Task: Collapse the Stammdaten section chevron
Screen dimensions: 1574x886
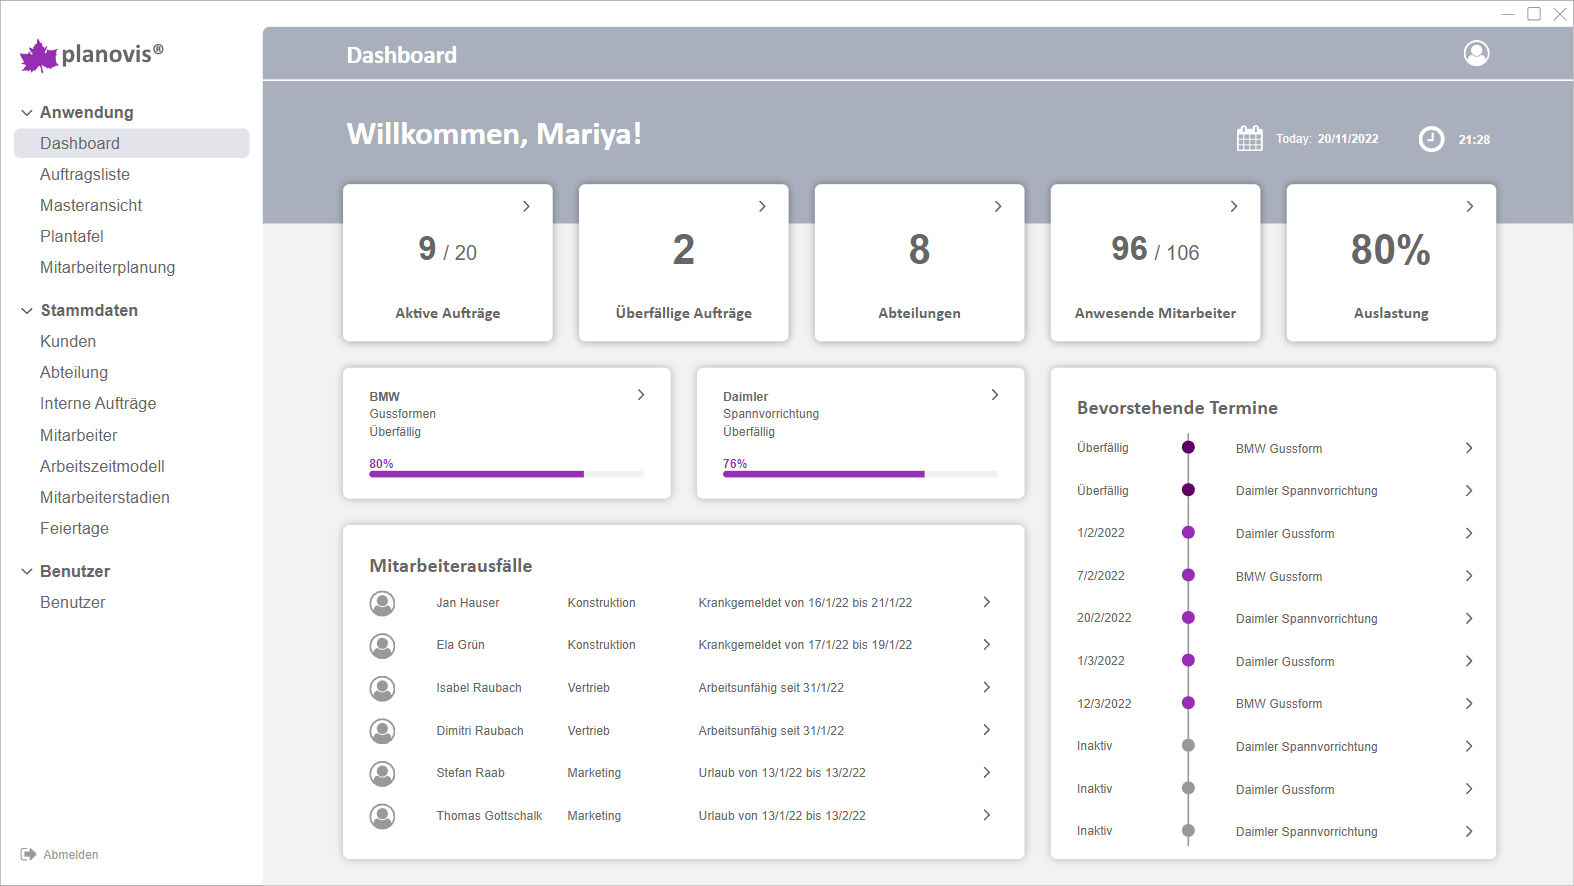Action: click(27, 311)
